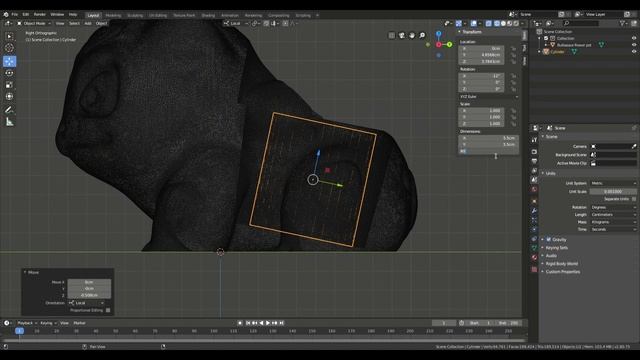Switch to the Modeling workspace tab
Viewport: 640px width, 360px height.
pyautogui.click(x=113, y=16)
